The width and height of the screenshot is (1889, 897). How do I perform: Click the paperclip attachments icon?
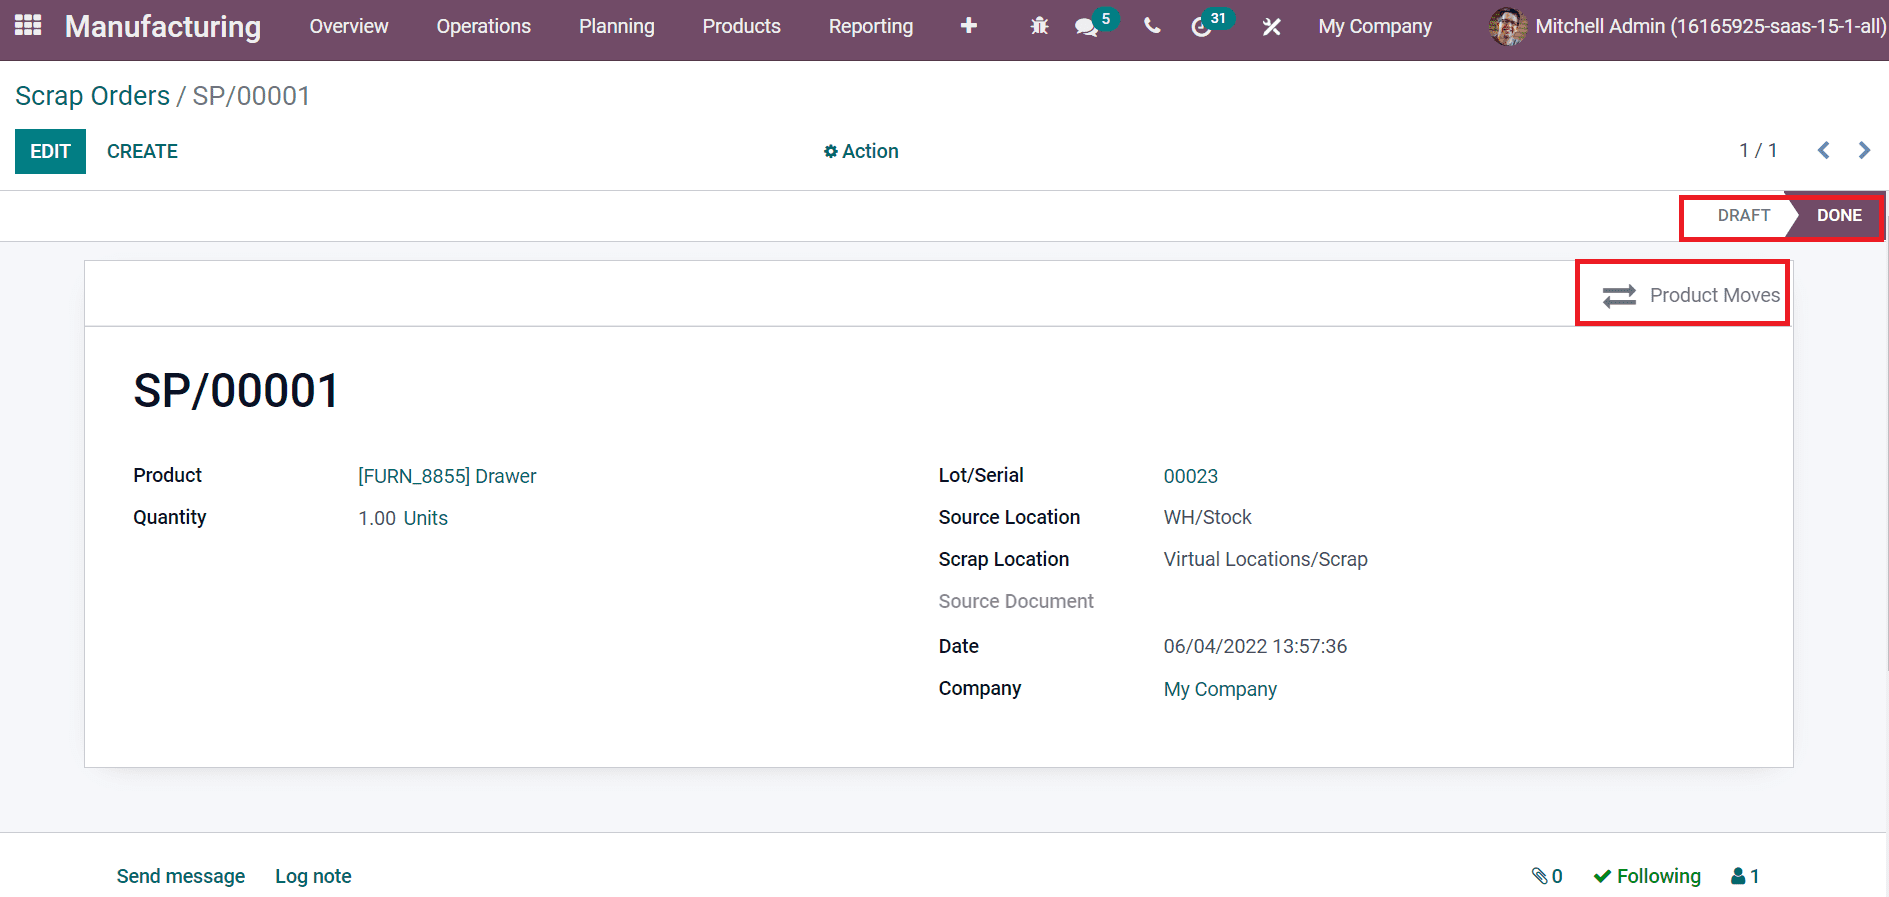1540,876
